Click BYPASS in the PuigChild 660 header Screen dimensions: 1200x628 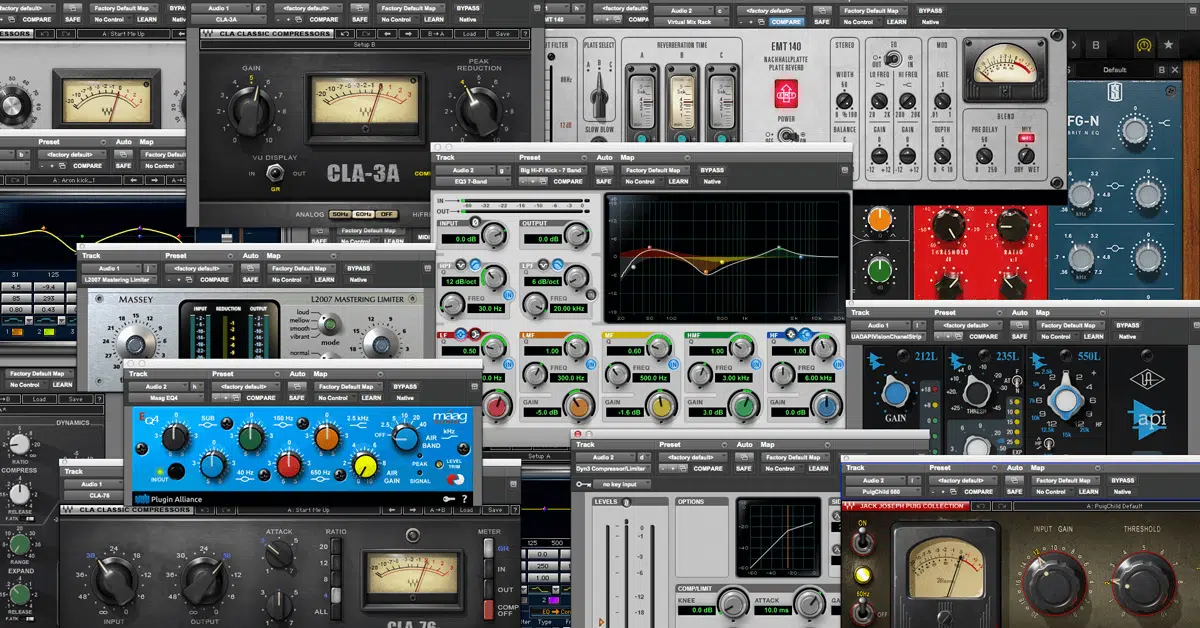coord(1123,480)
